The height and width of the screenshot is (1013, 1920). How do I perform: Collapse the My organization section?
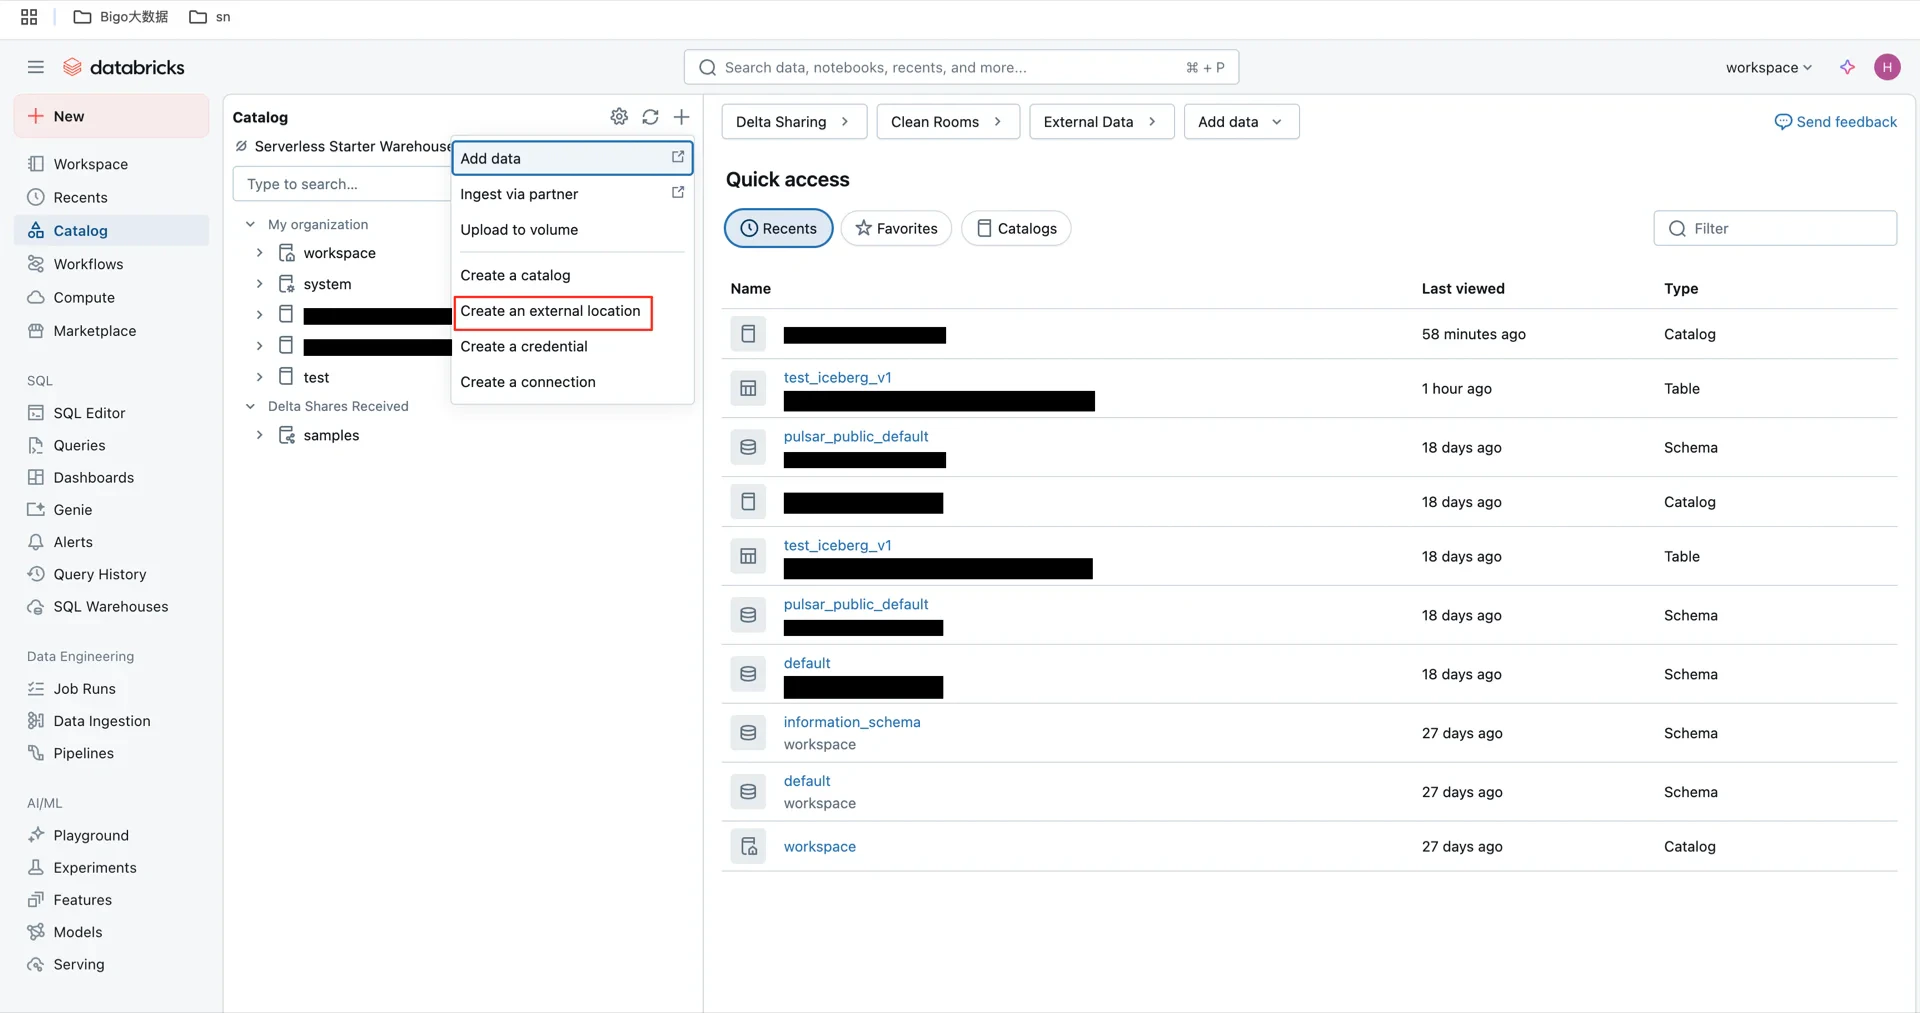[250, 224]
